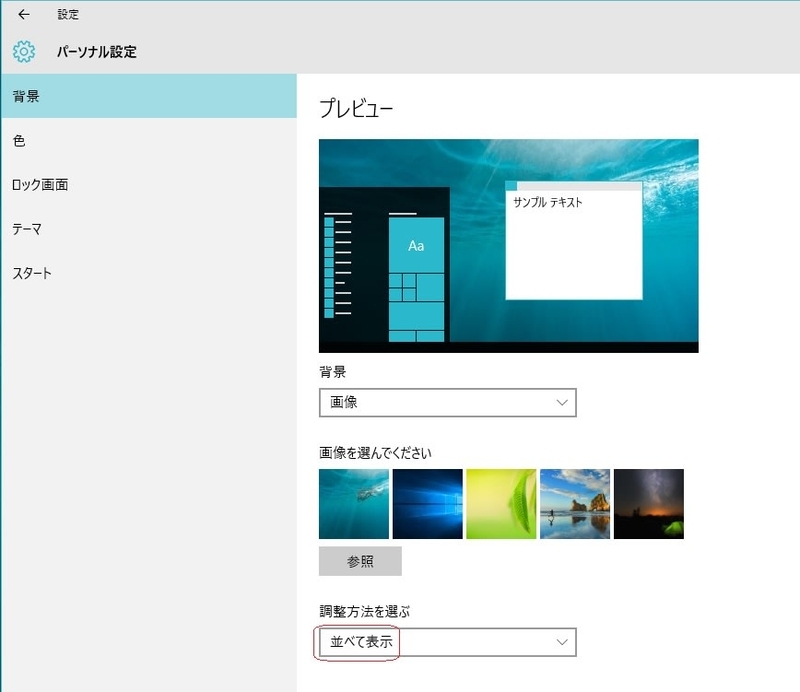
Task: Expand the 並べて表示 fit dropdown
Action: (x=447, y=642)
